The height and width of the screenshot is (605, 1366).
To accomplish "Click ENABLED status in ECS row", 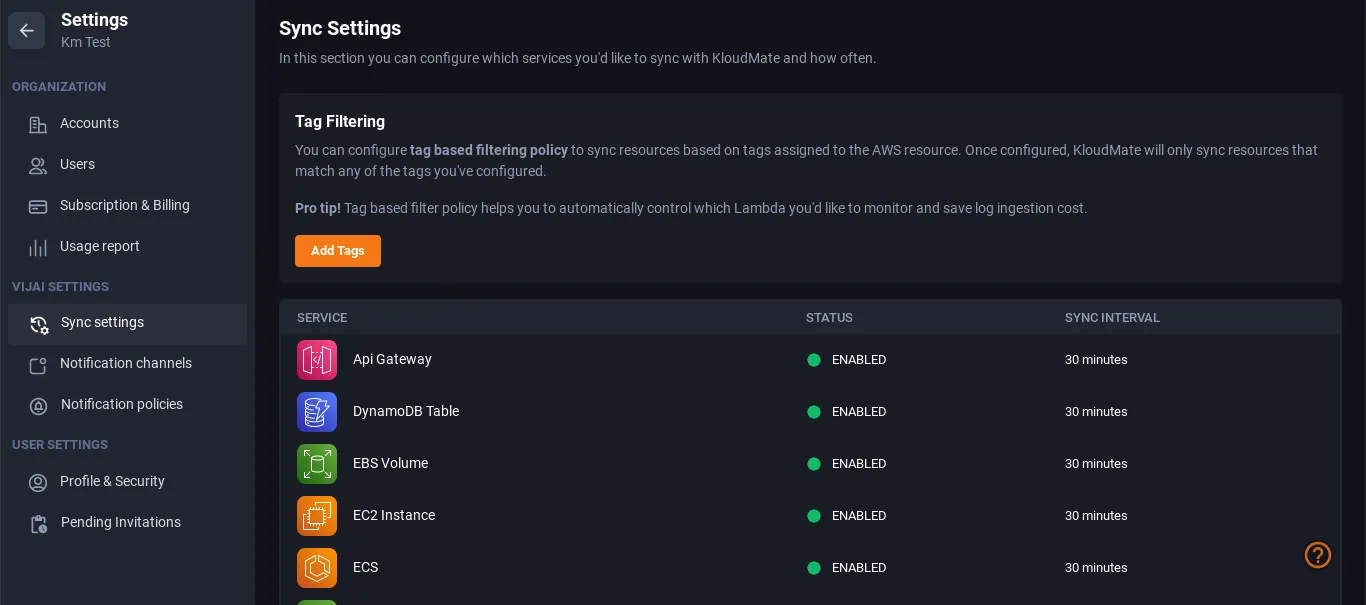I will coord(859,568).
